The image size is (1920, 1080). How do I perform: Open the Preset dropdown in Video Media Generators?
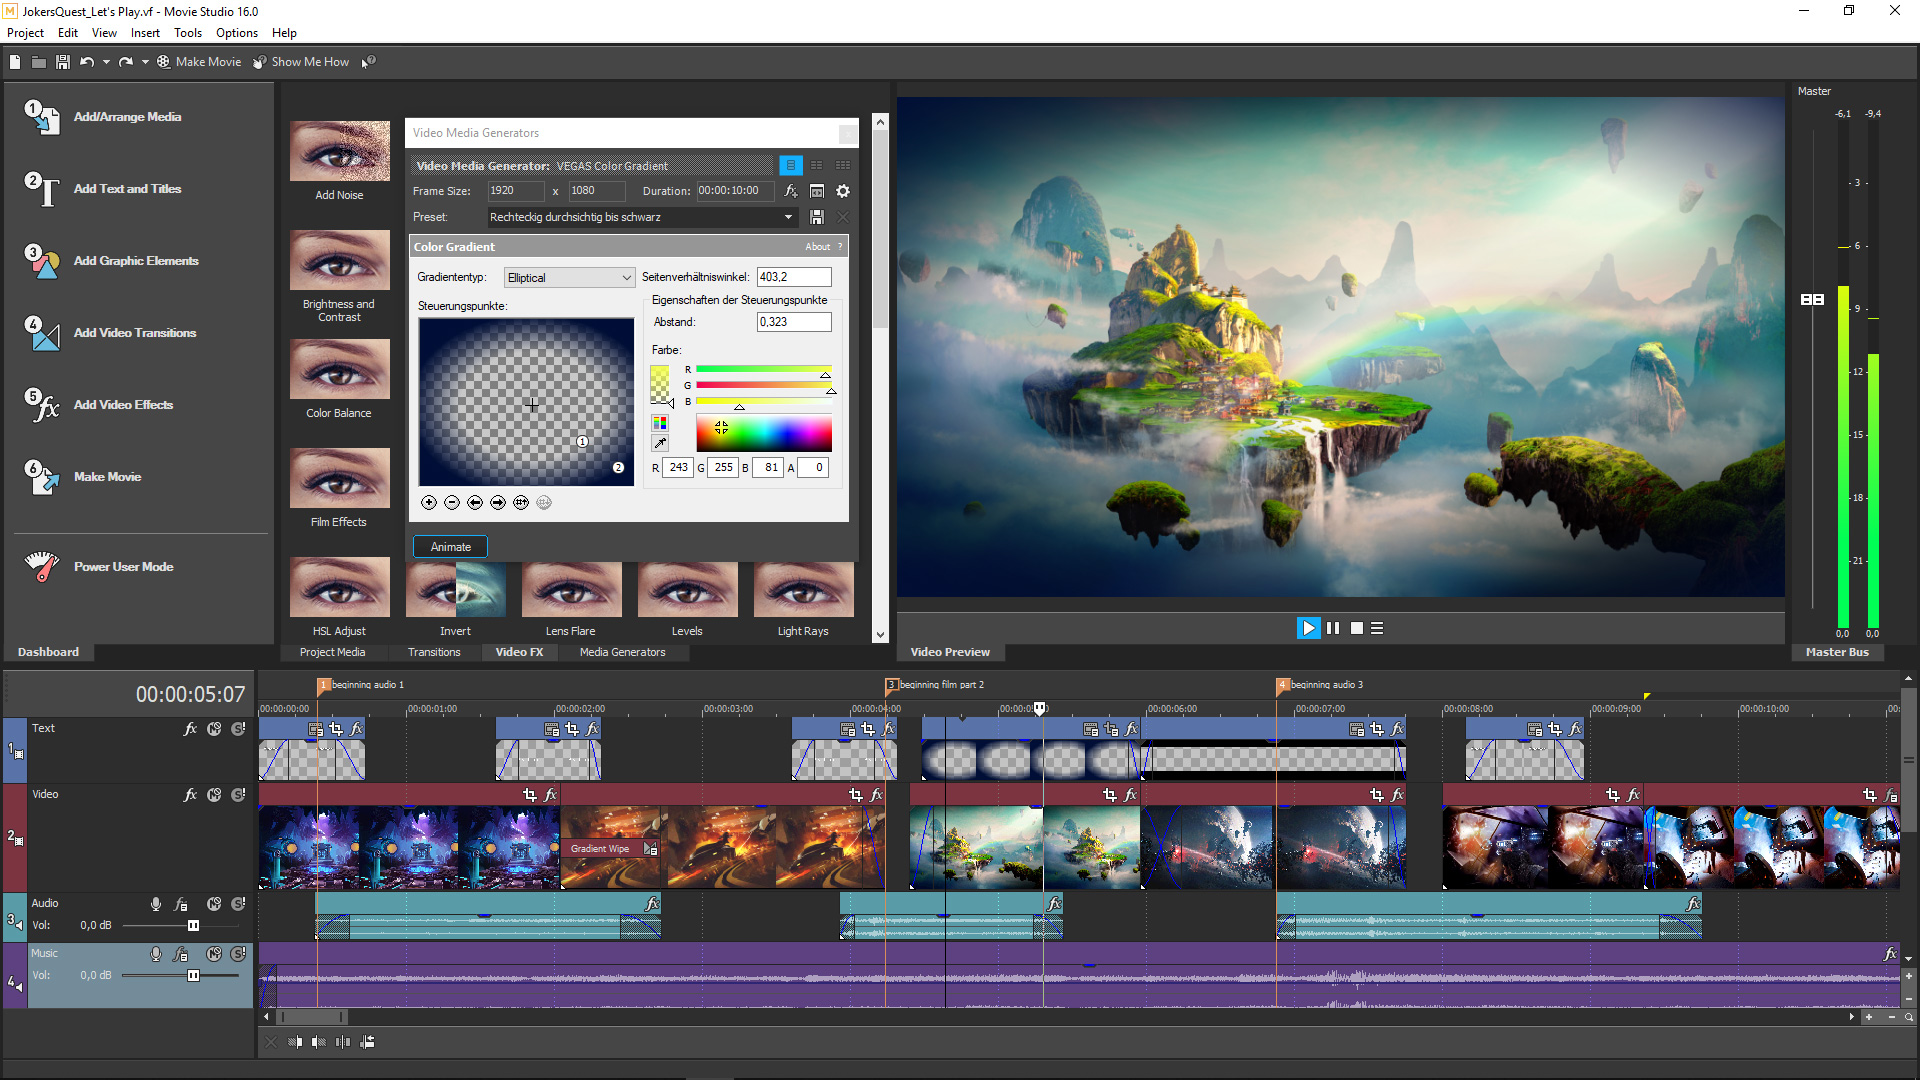[789, 216]
